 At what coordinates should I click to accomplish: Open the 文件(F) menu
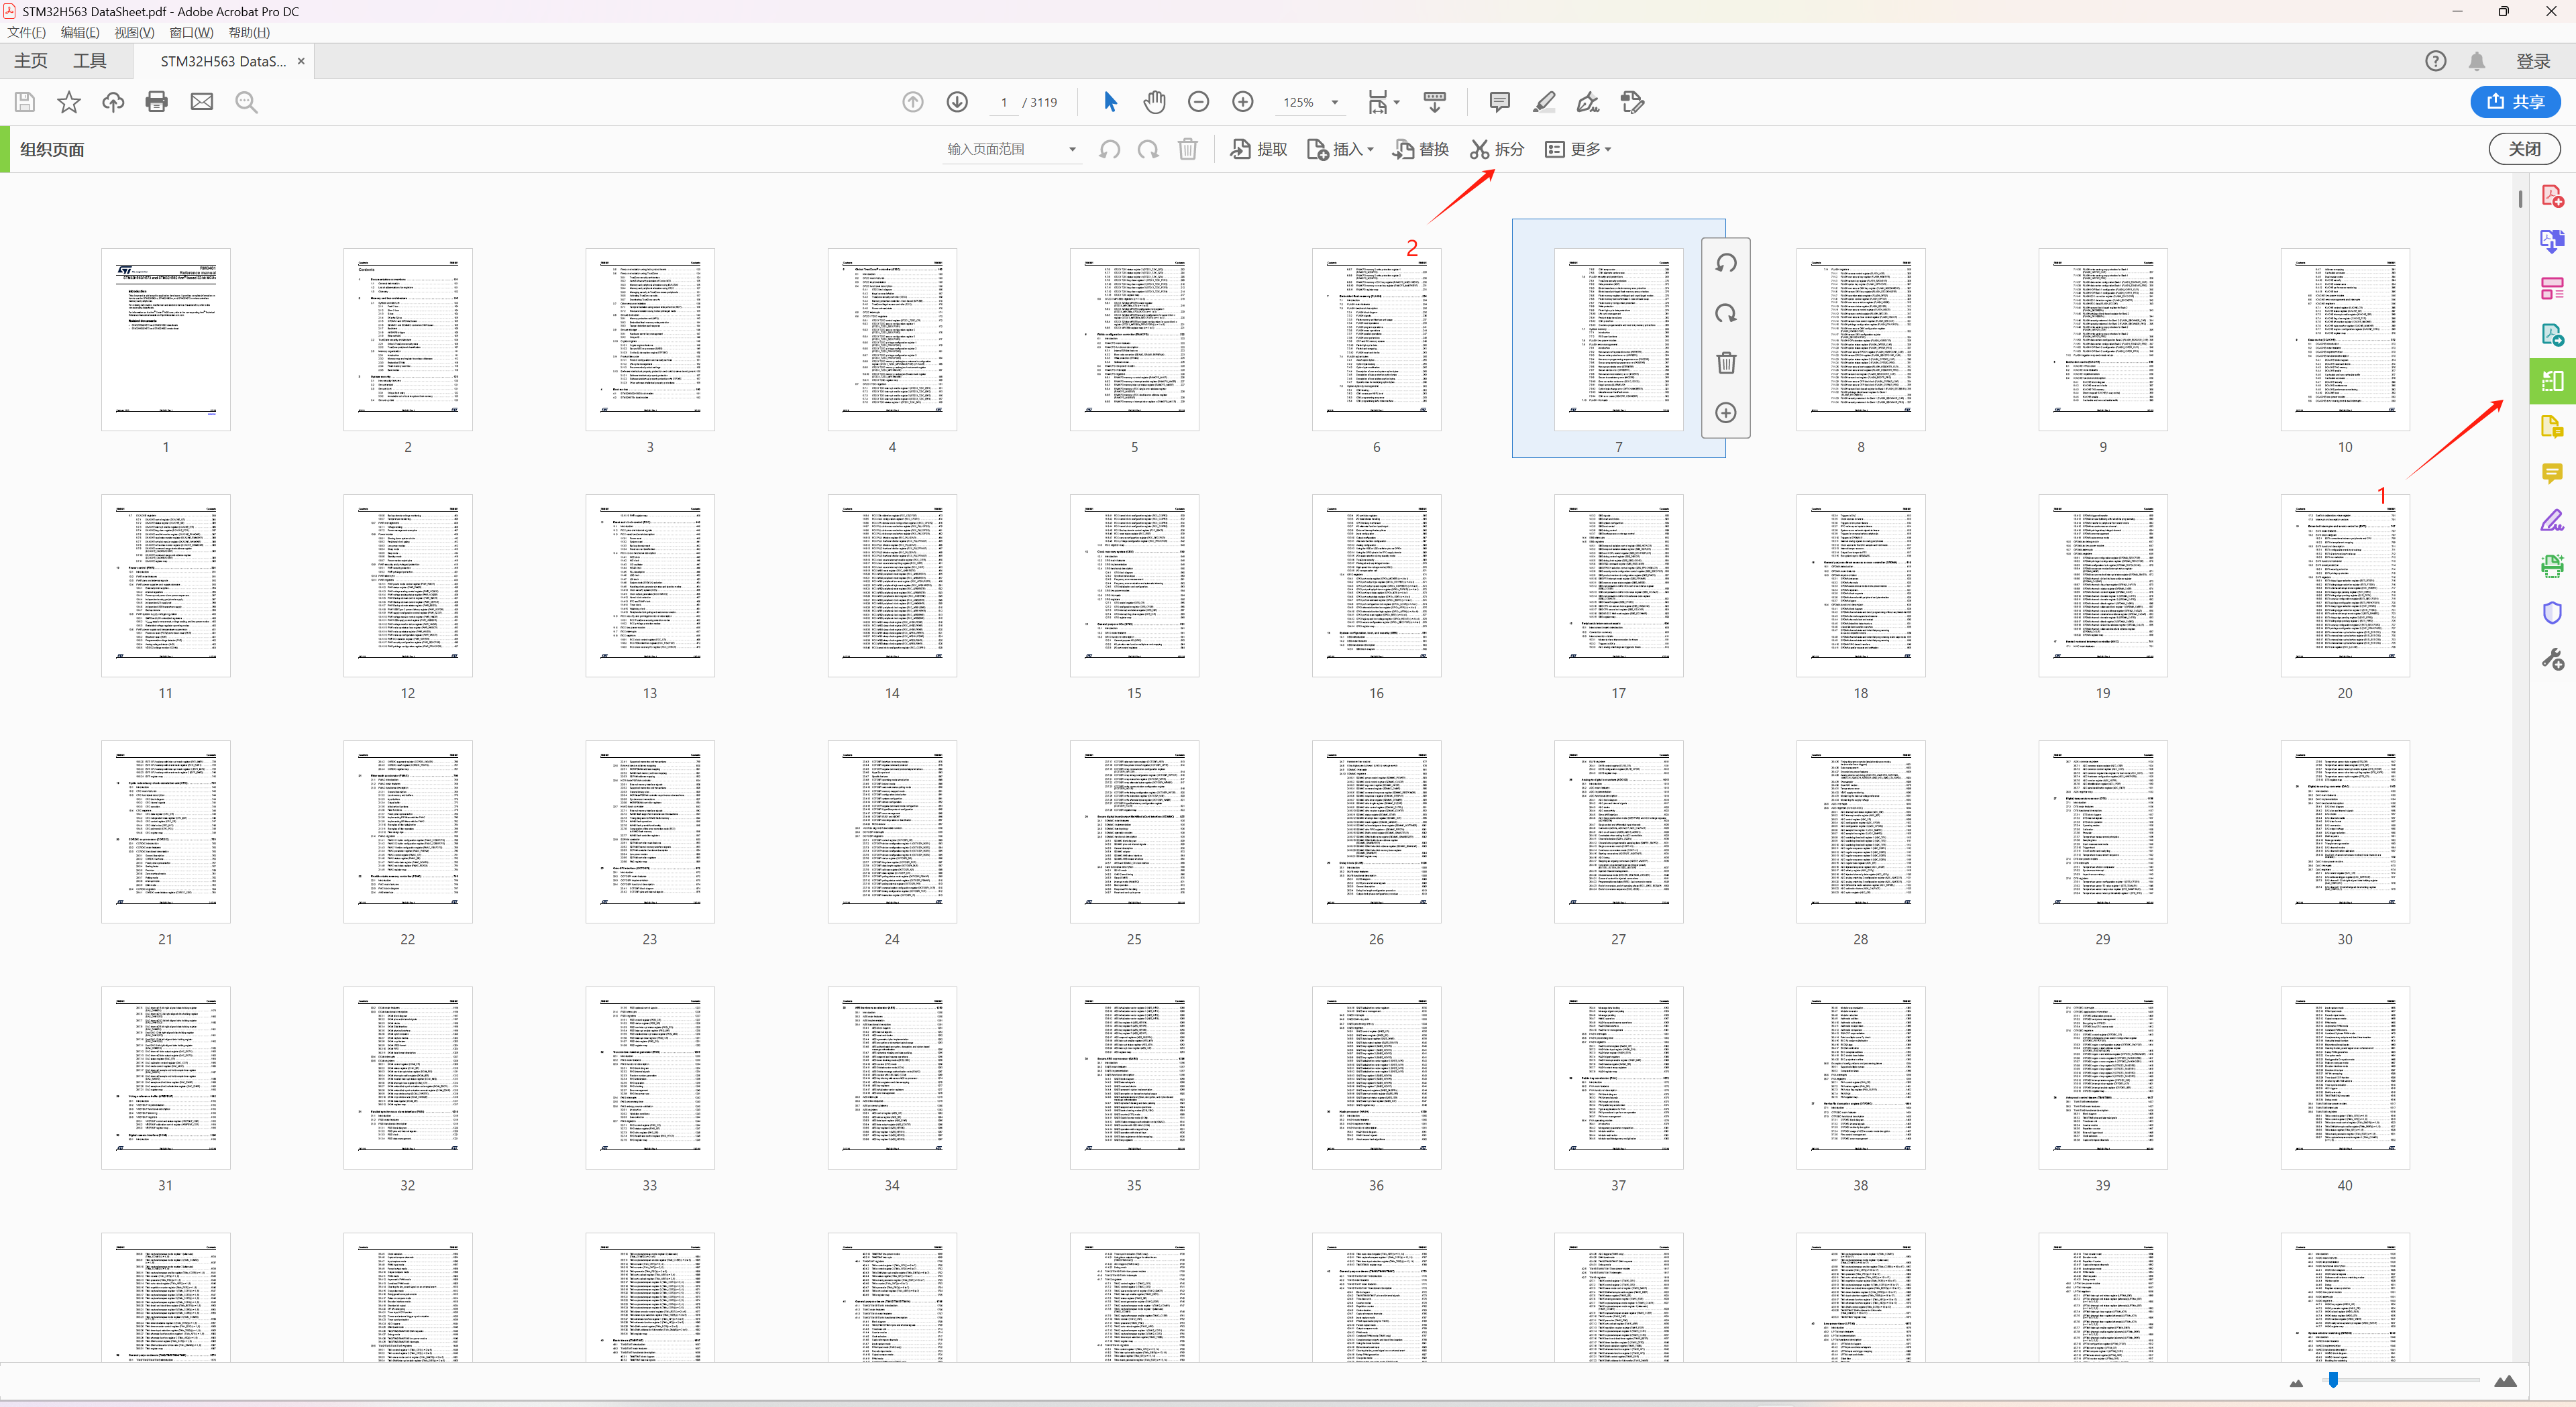tap(27, 32)
